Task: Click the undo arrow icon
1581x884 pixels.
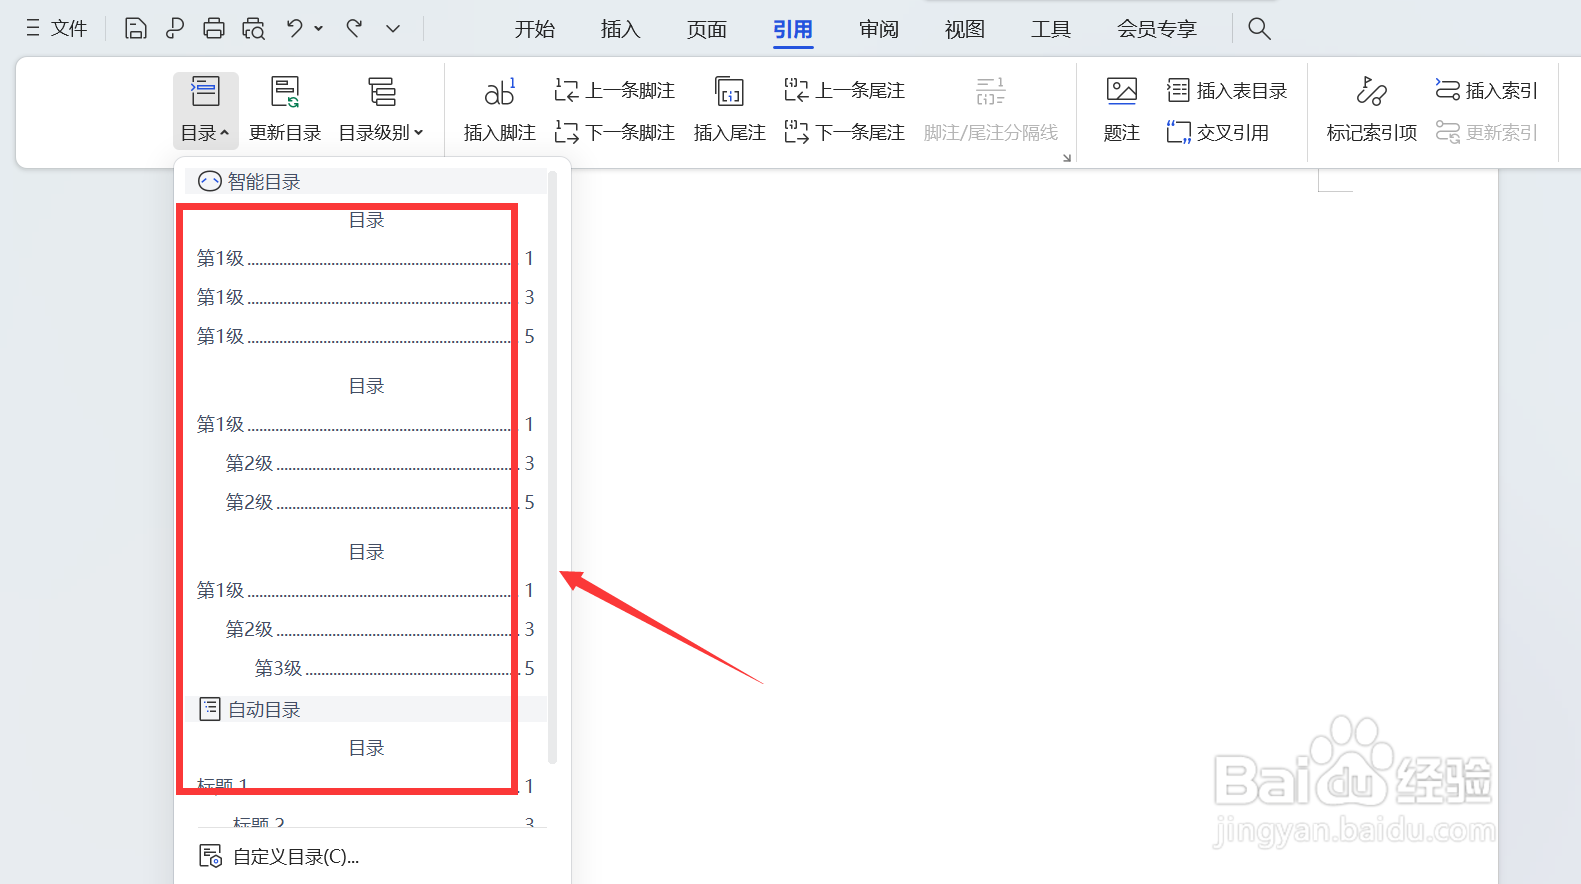Action: coord(294,28)
